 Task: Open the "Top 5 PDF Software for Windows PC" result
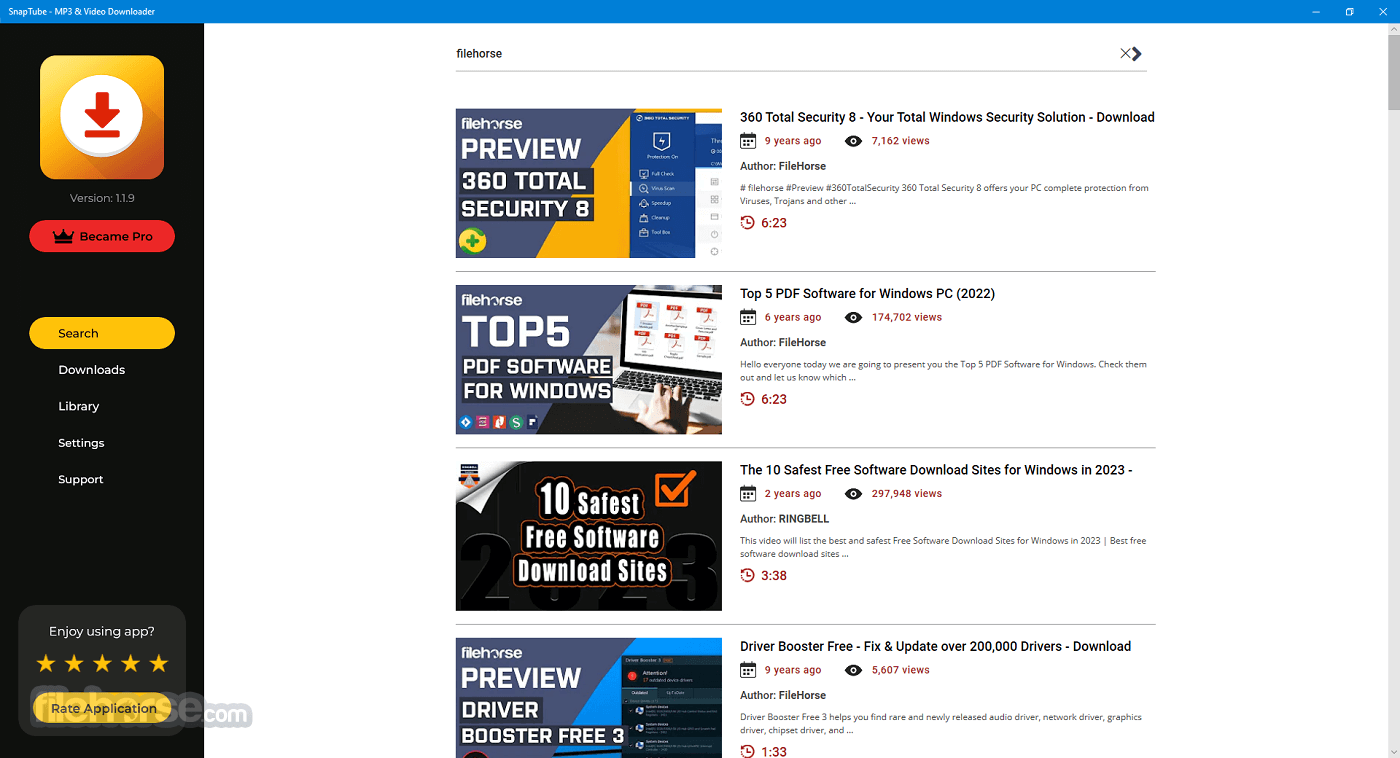click(867, 293)
